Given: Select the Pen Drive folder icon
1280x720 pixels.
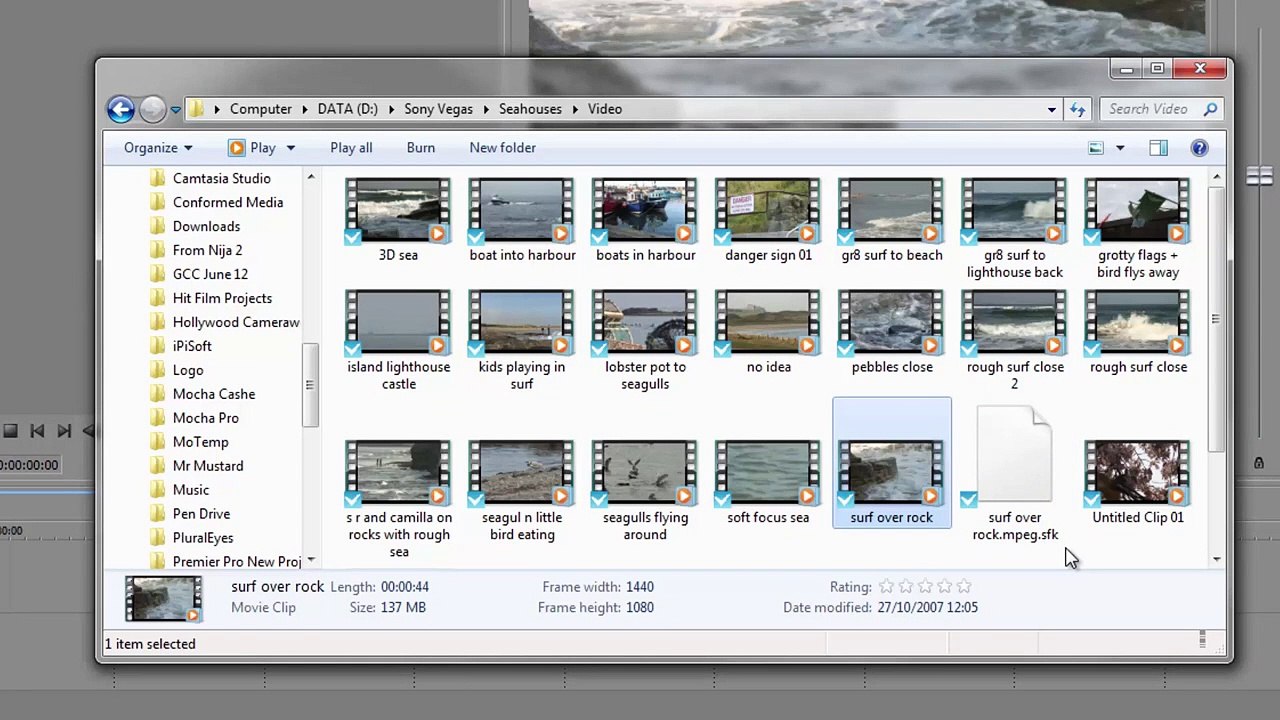Looking at the screenshot, I should 158,514.
